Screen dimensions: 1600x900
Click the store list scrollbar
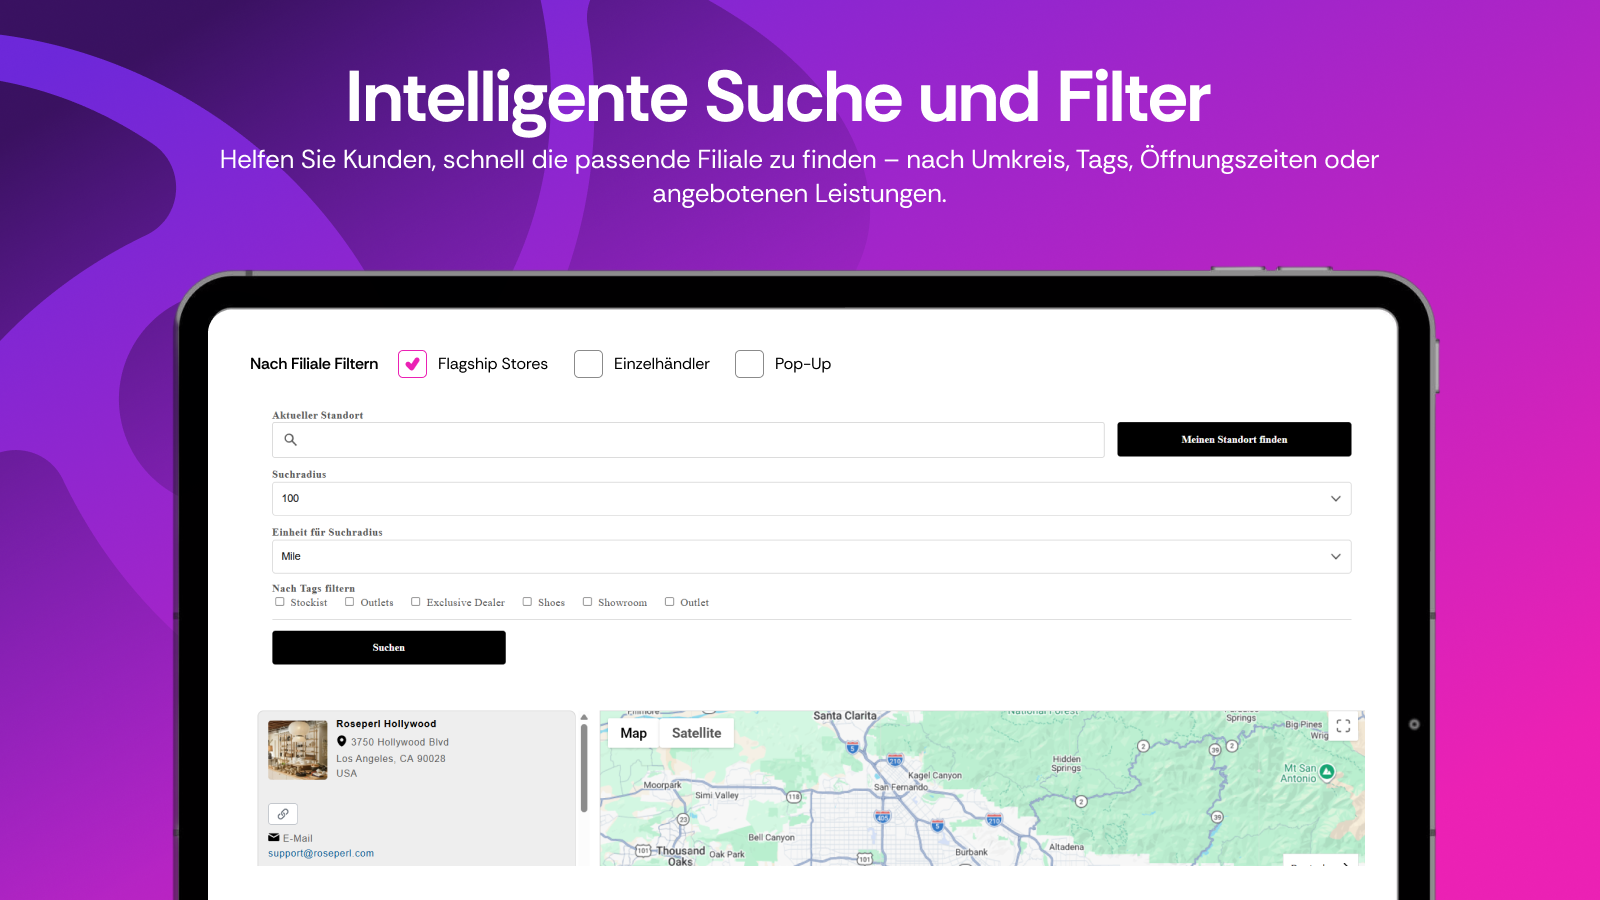click(x=584, y=768)
